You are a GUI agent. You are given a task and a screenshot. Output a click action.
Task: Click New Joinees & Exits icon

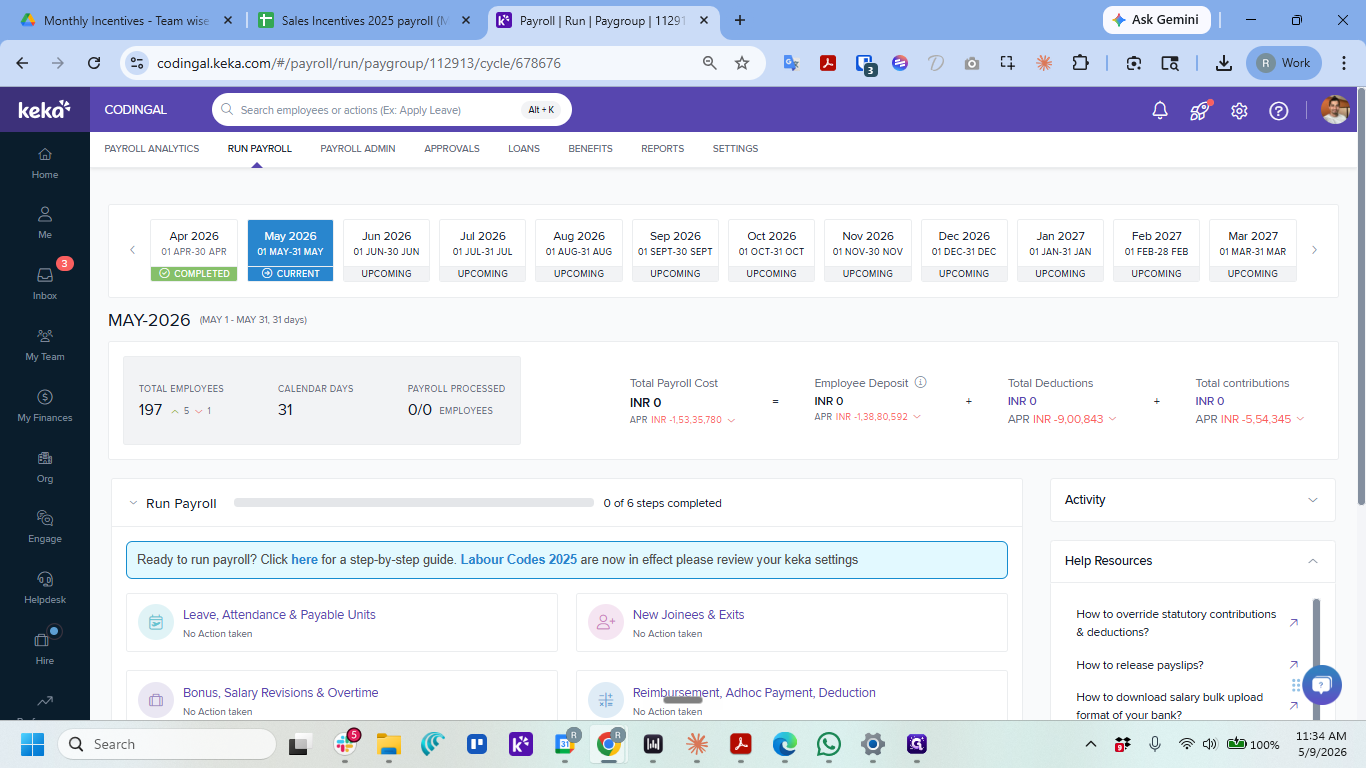coord(606,622)
